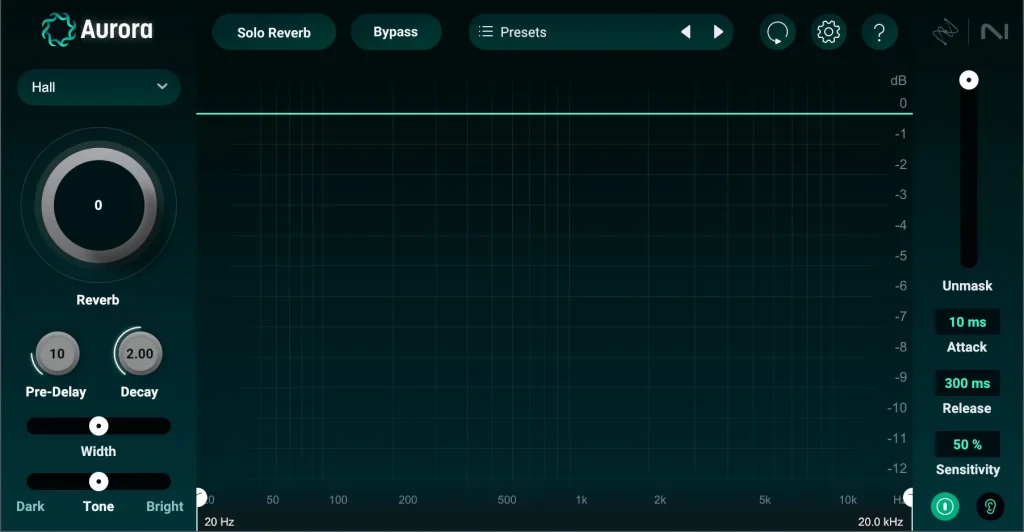
Task: Click the Release 300 ms value field
Action: tap(967, 383)
